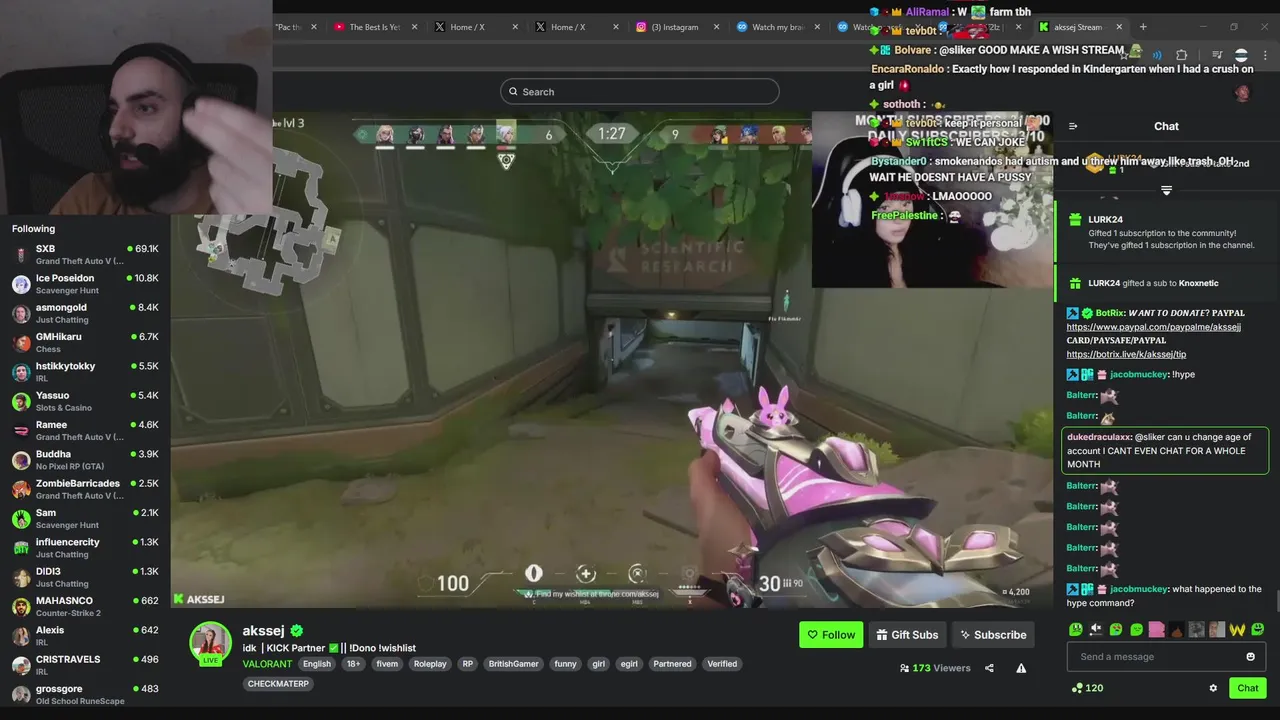Open the emoji picker in message box
Image resolution: width=1280 pixels, height=720 pixels.
click(1250, 657)
